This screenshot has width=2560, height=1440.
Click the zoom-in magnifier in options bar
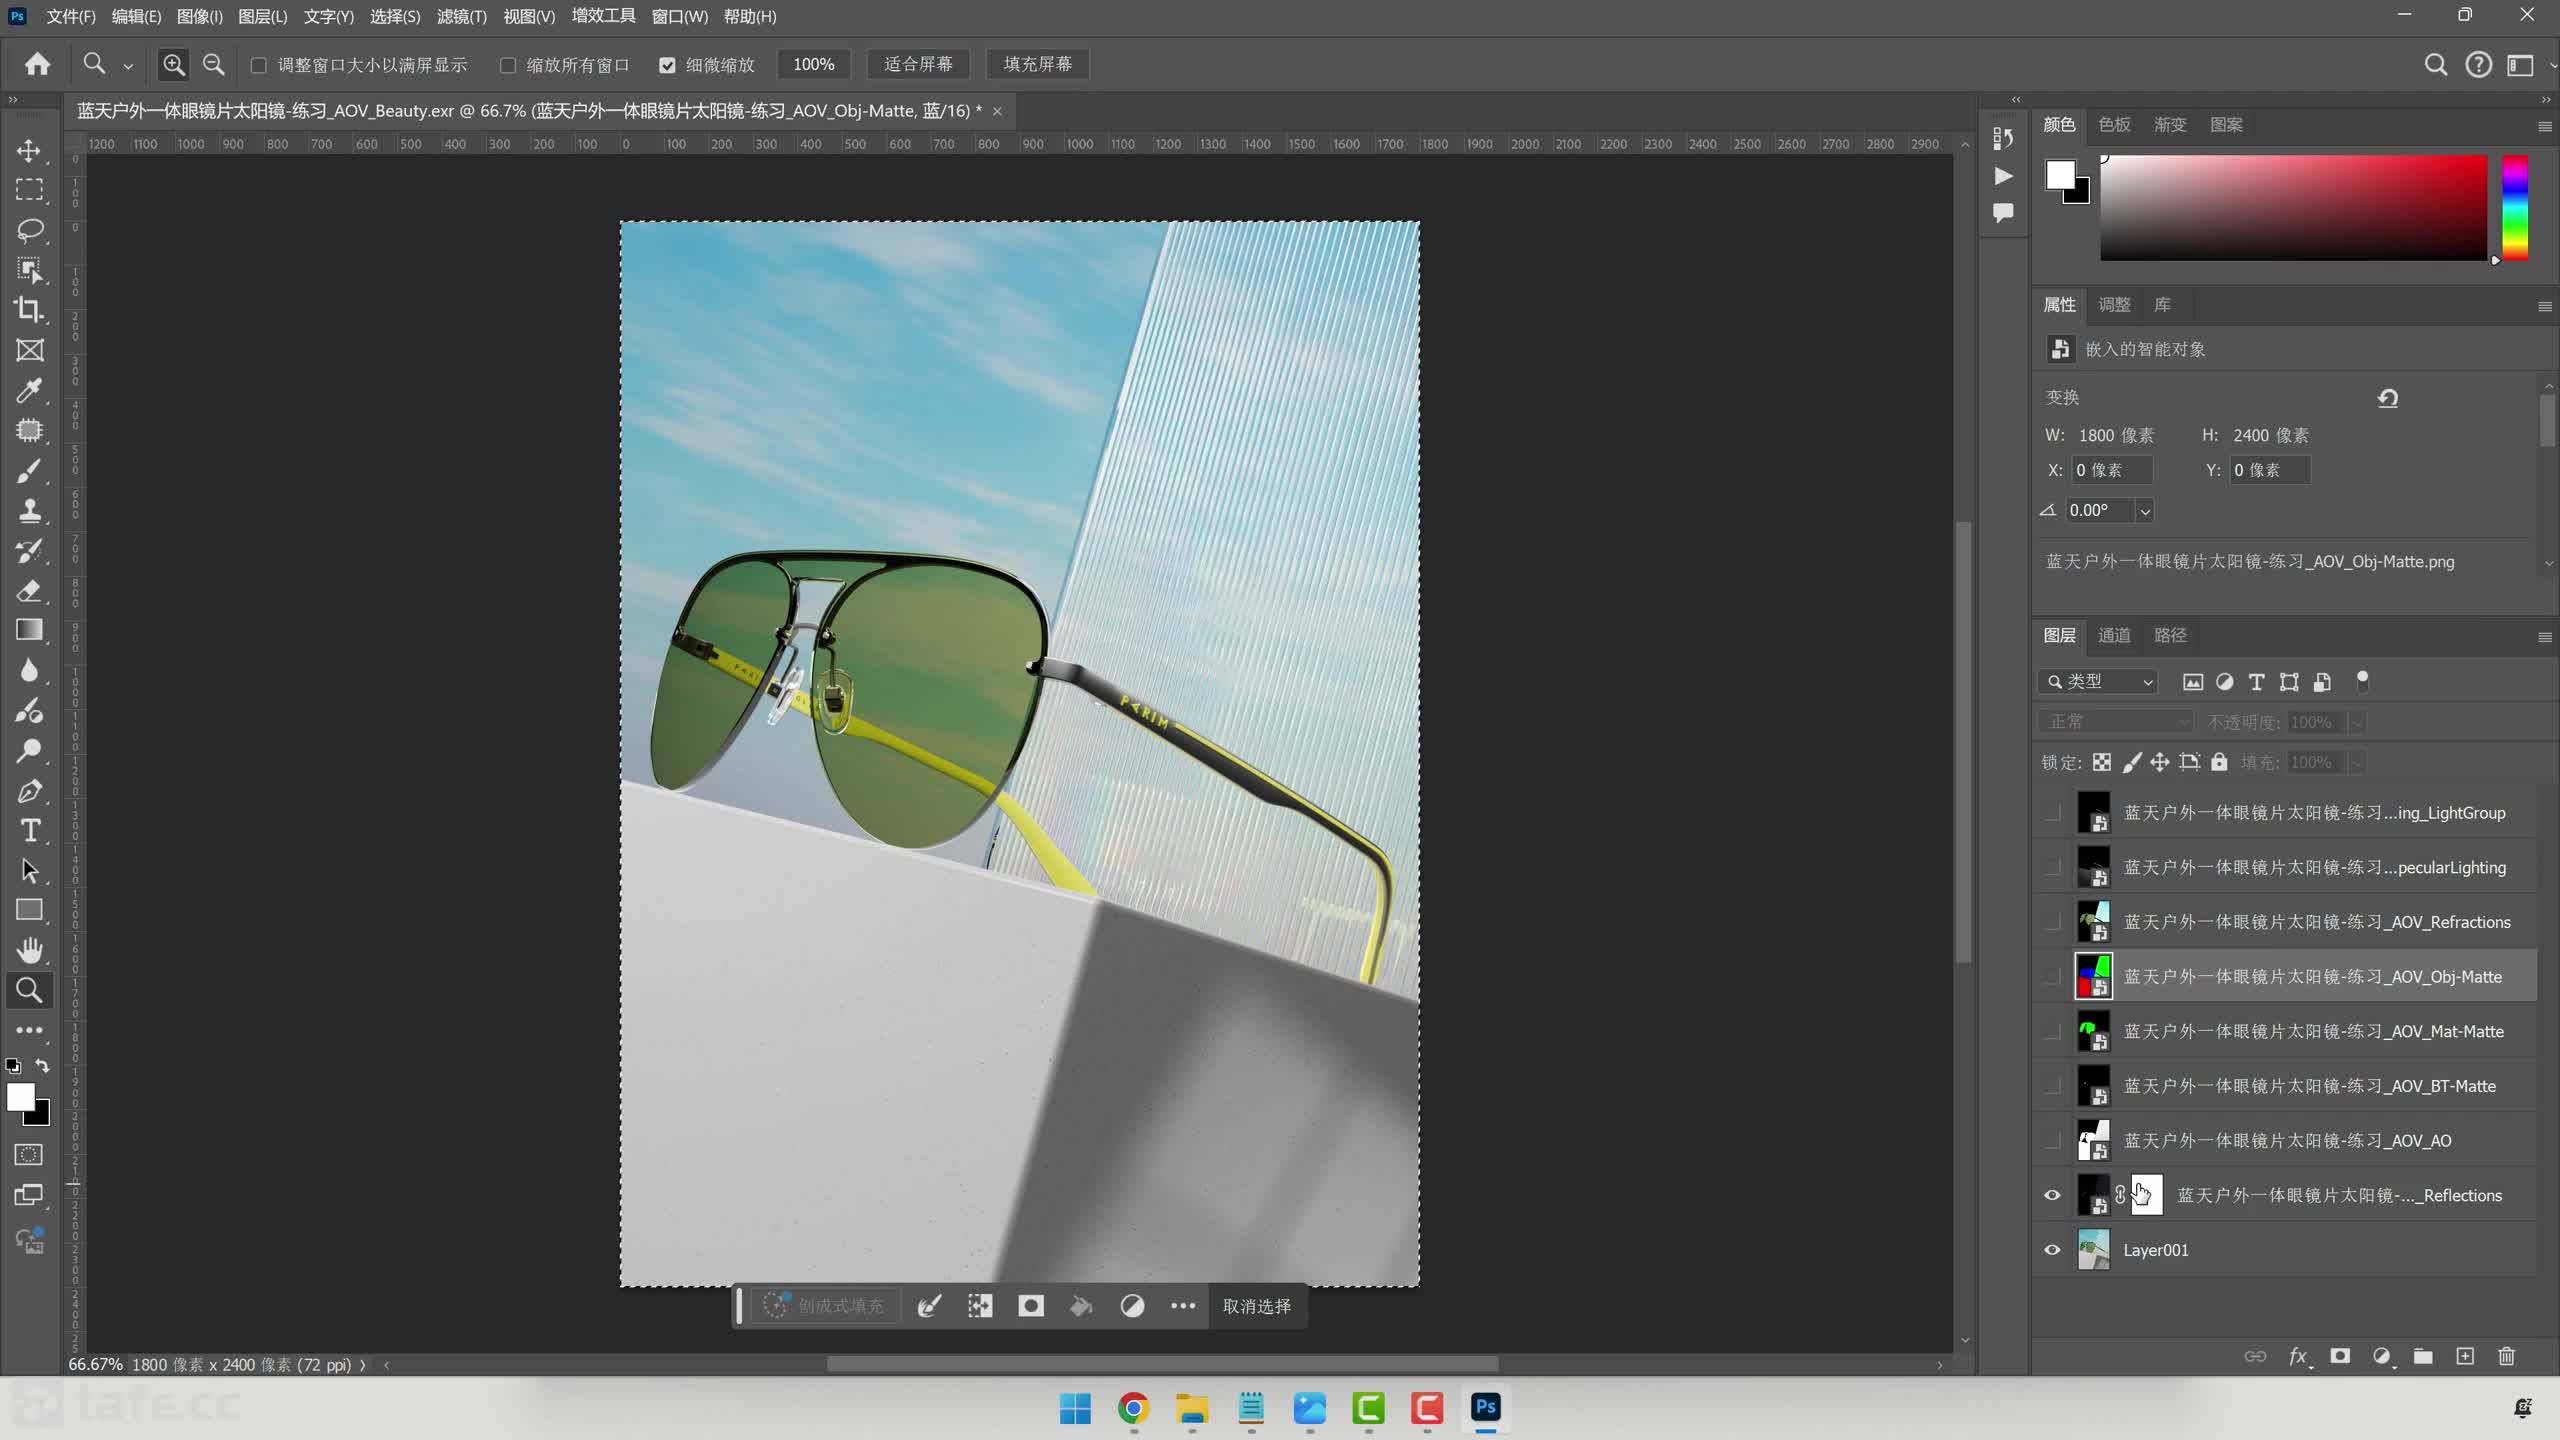coord(174,65)
